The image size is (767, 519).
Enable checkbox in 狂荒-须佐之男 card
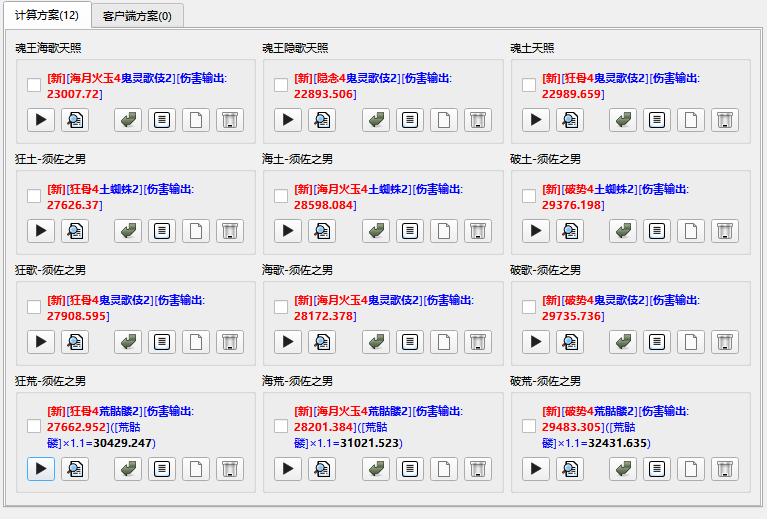(x=34, y=426)
